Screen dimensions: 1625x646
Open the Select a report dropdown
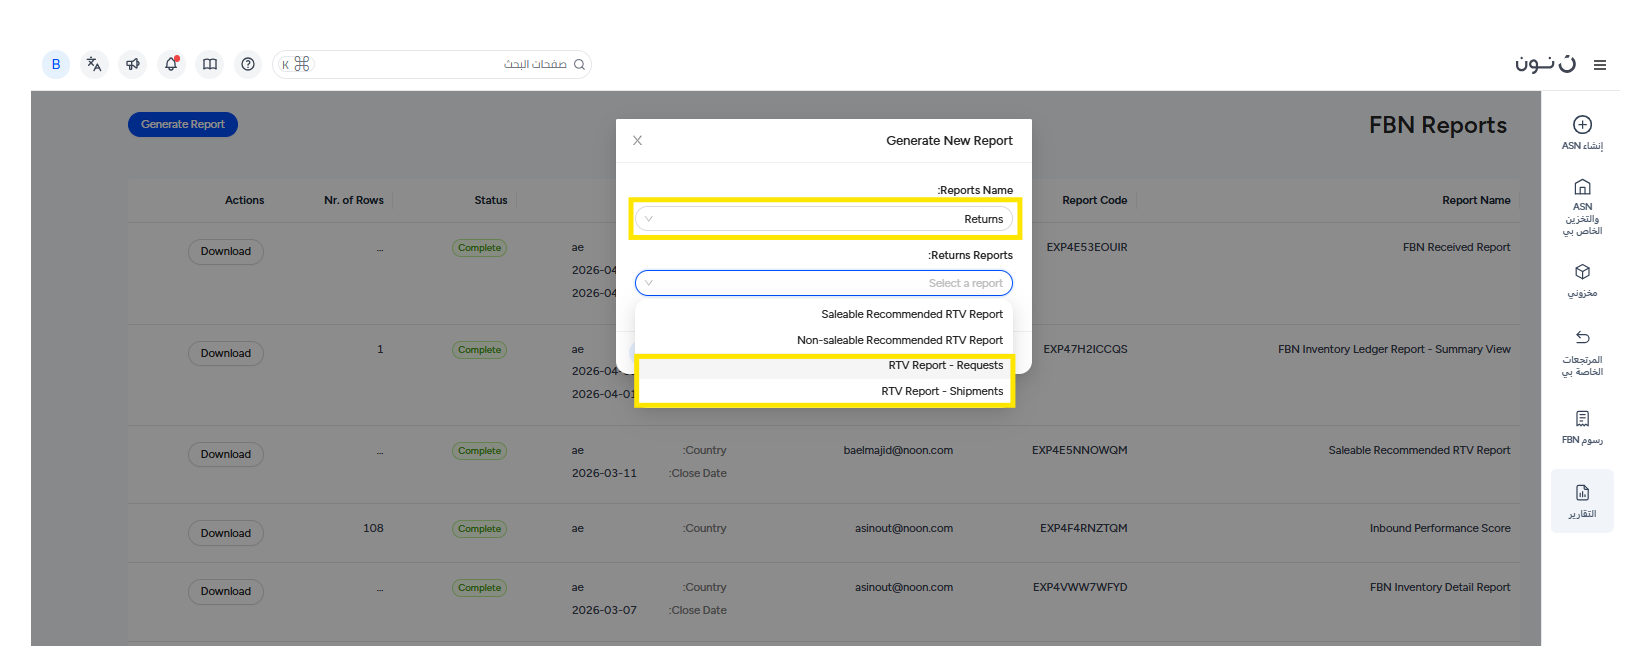(x=824, y=283)
